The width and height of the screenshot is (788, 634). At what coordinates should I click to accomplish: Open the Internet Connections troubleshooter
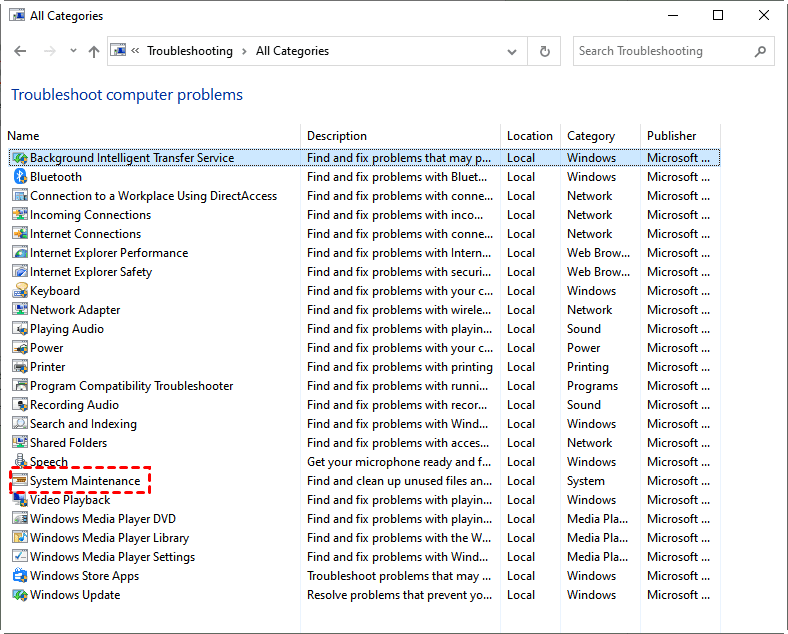tap(85, 234)
